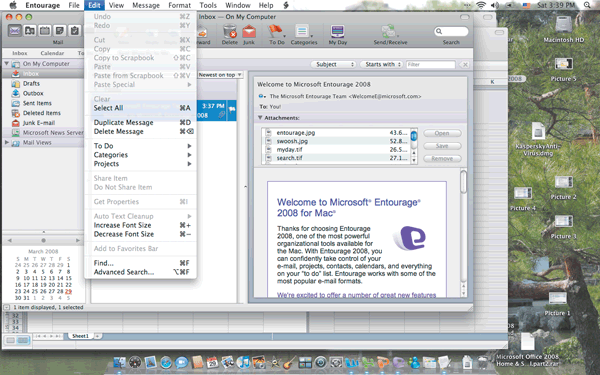This screenshot has width=600, height=375.
Task: Open the Starts with popup menu
Action: 382,64
